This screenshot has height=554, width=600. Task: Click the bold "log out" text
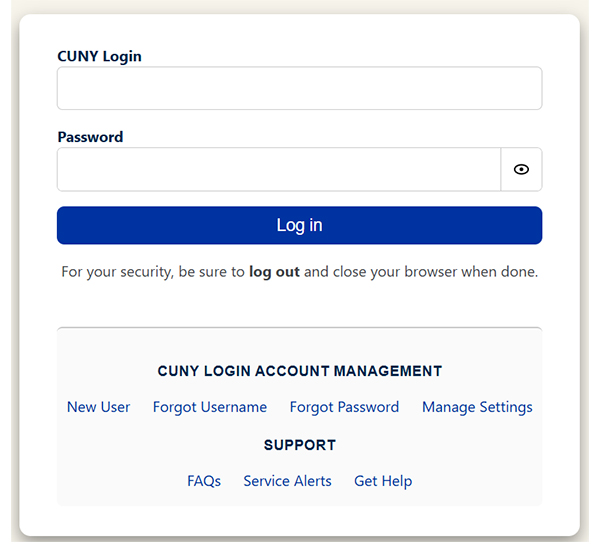click(x=274, y=271)
